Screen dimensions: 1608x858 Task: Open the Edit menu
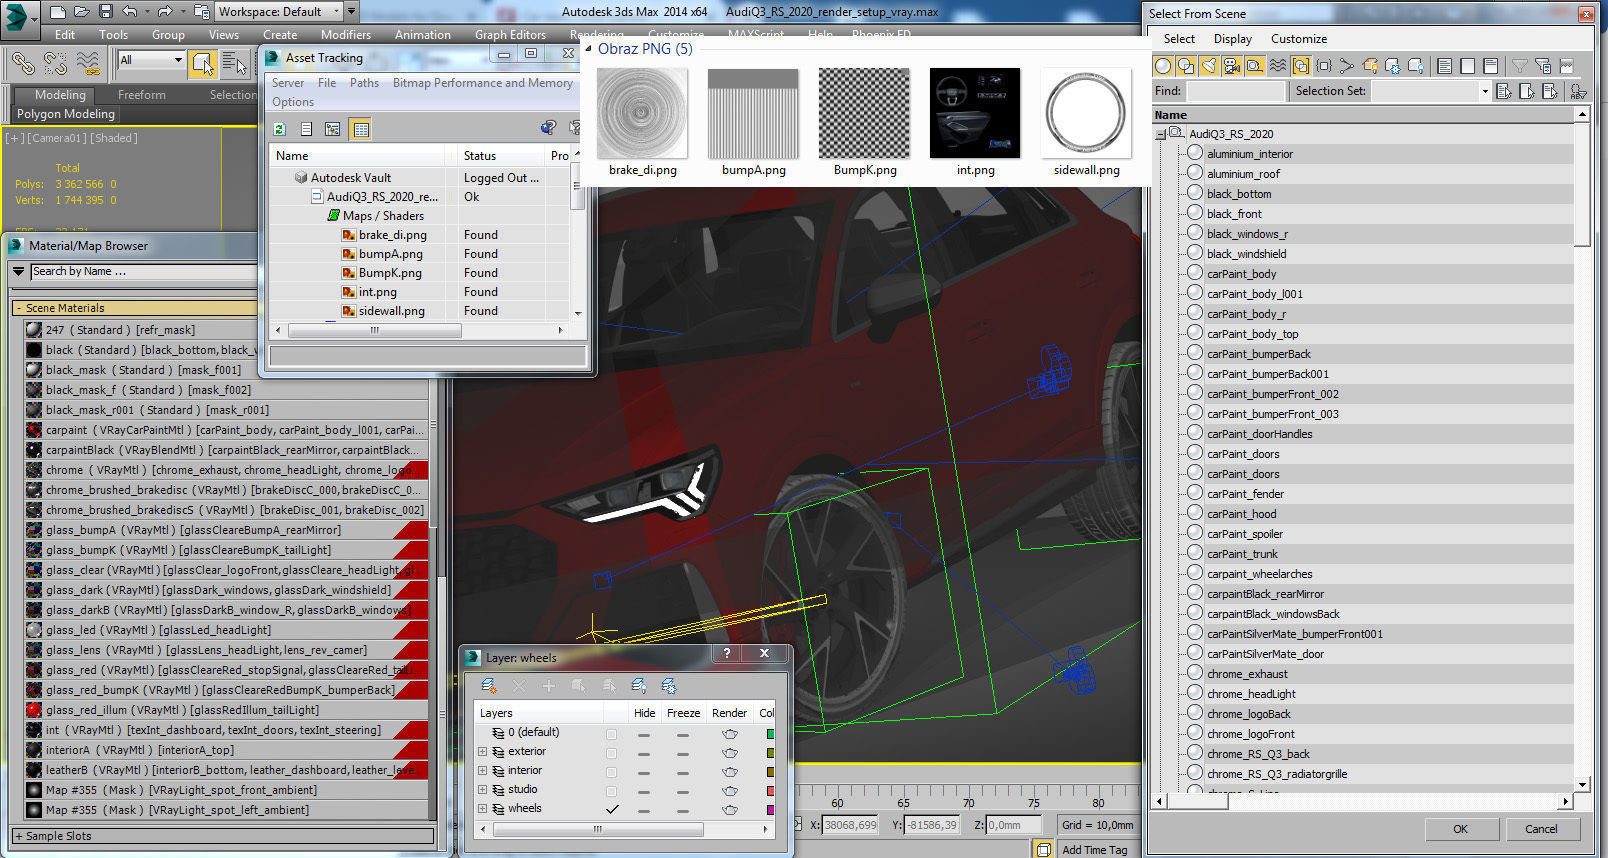pyautogui.click(x=65, y=35)
